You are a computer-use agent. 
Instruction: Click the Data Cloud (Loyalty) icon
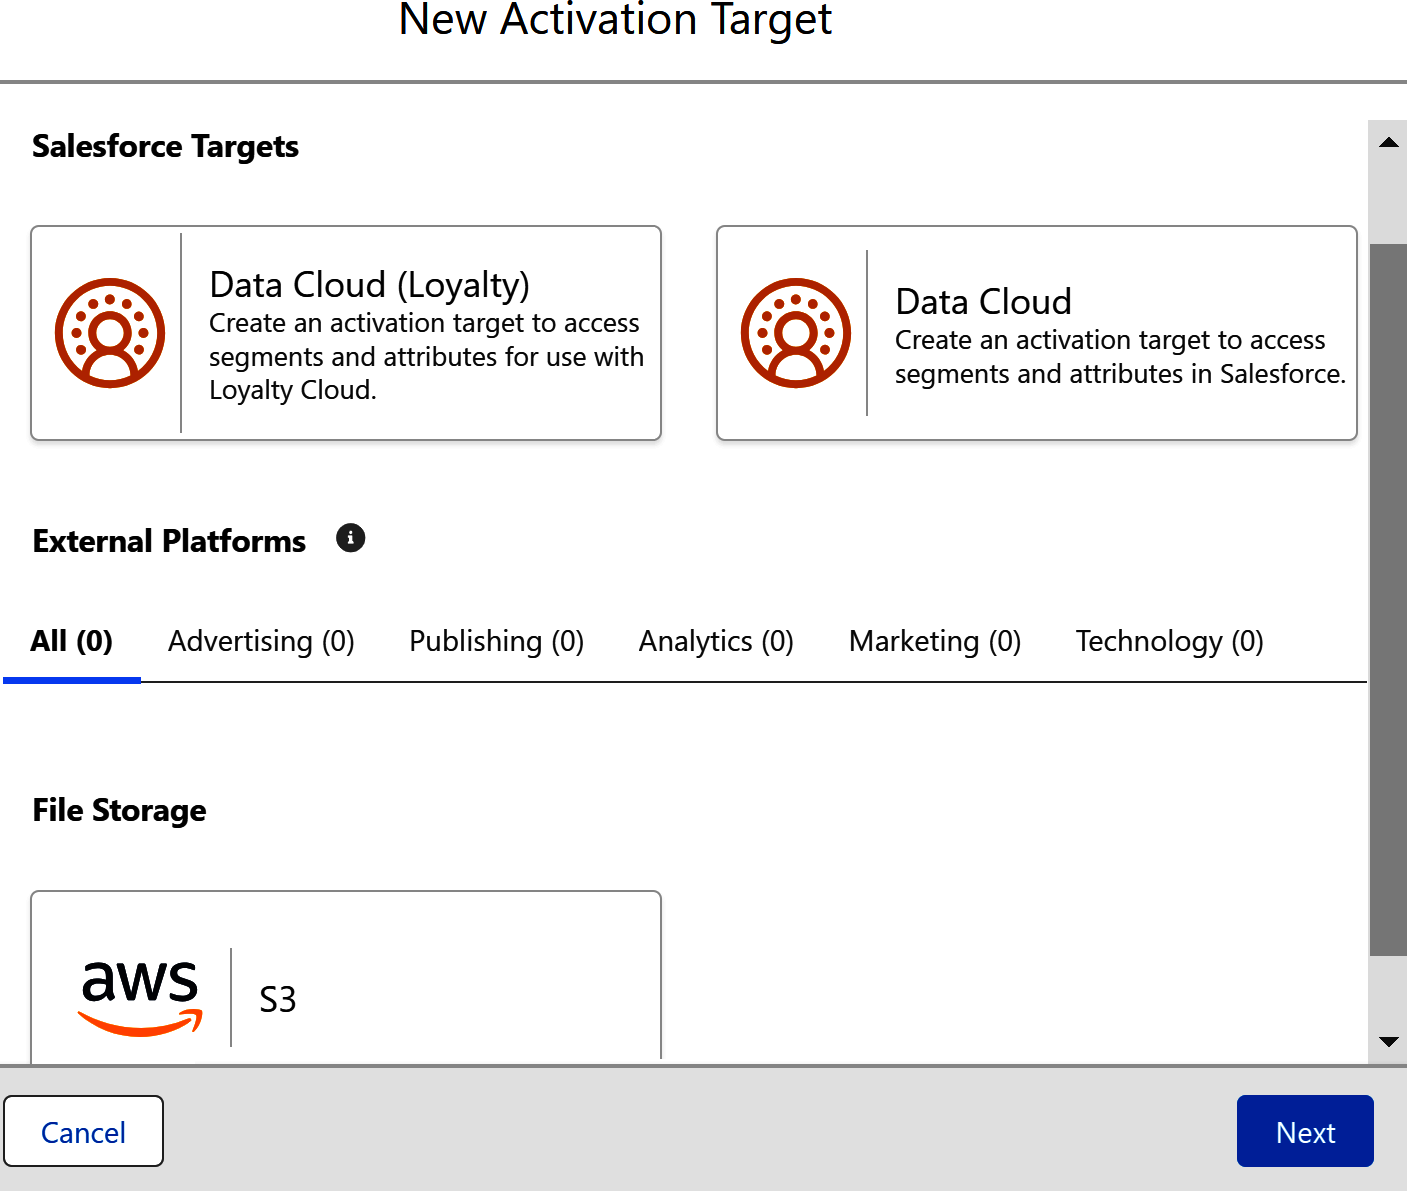coord(110,333)
